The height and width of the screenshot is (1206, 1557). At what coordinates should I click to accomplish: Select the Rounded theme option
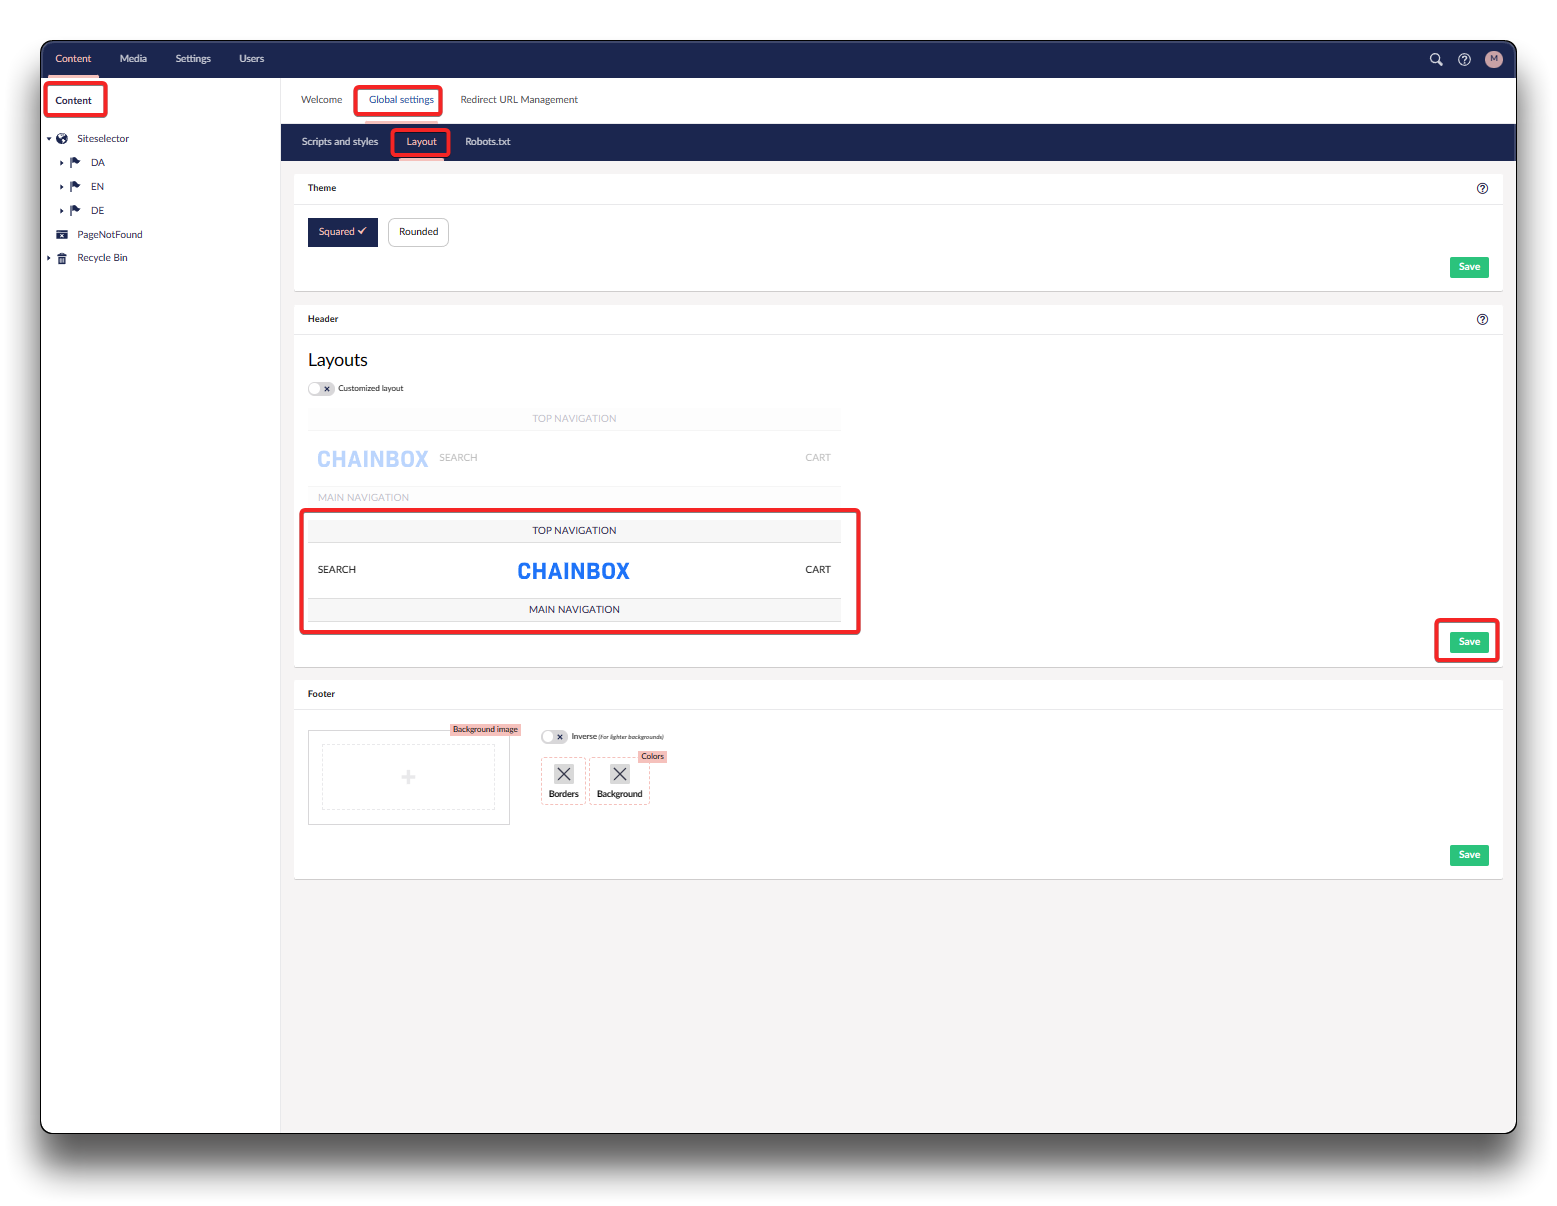[x=418, y=232]
